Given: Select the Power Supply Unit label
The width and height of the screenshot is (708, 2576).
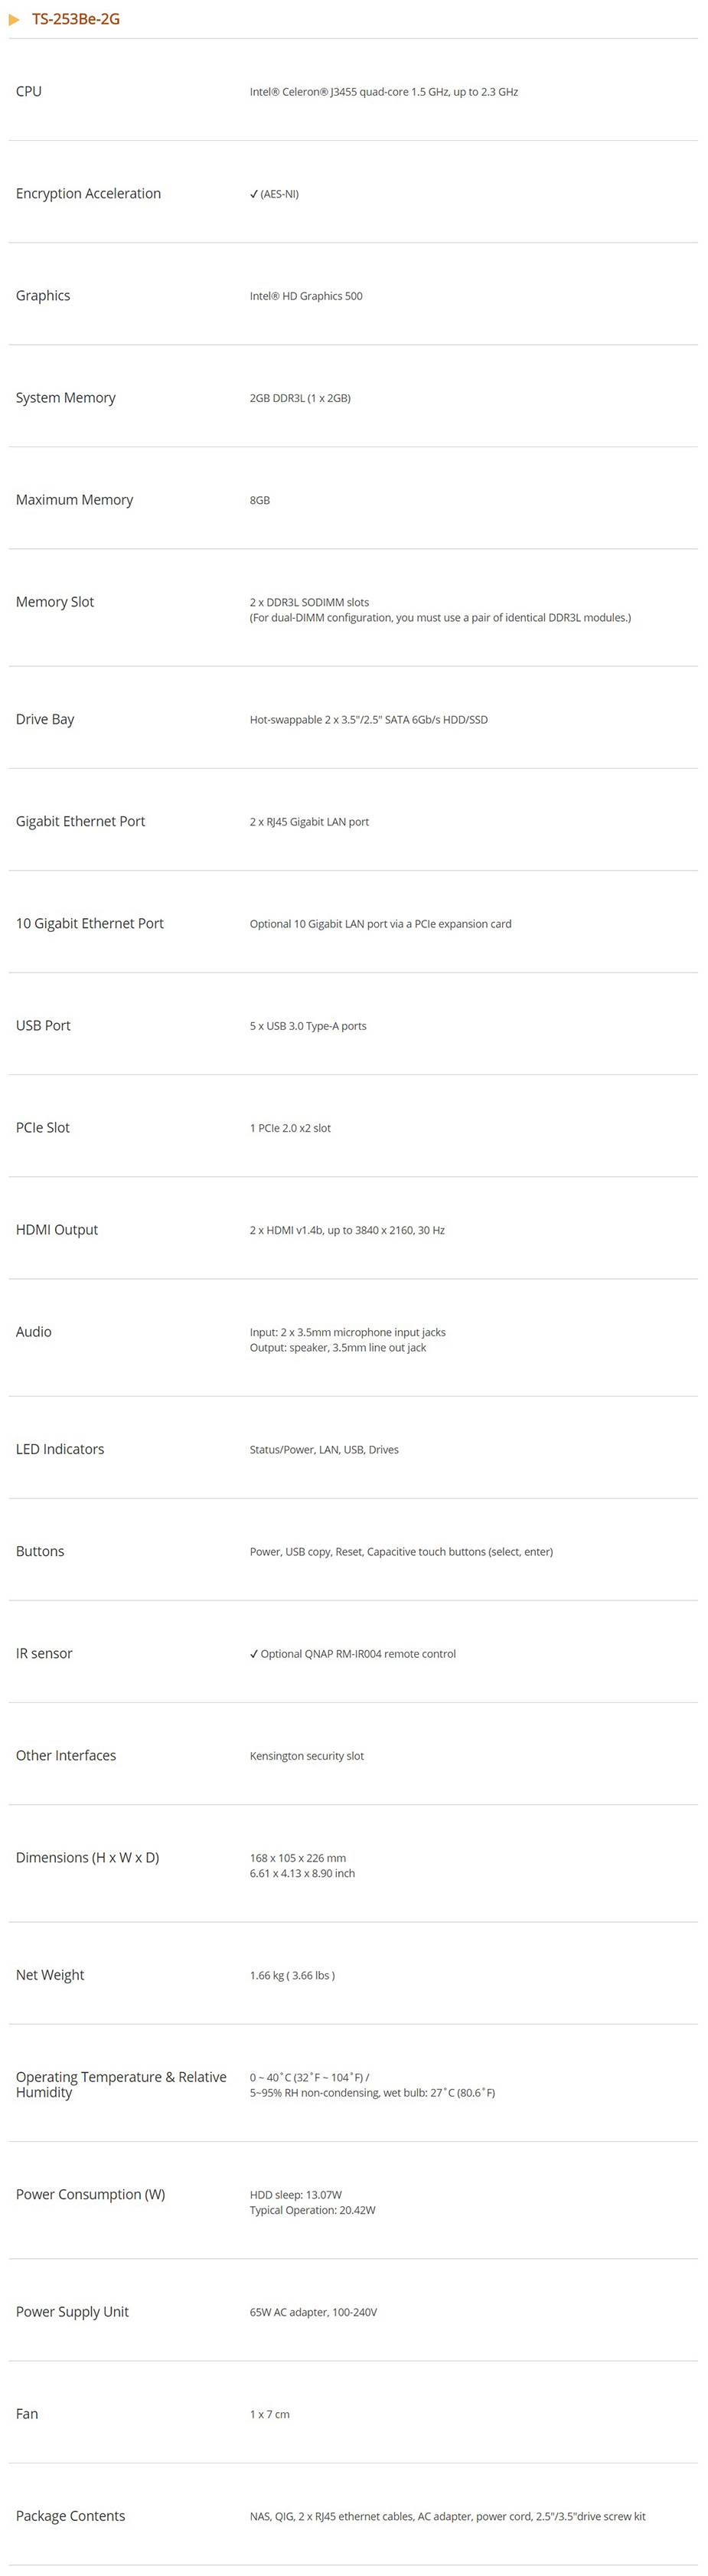Looking at the screenshot, I should 72,2312.
